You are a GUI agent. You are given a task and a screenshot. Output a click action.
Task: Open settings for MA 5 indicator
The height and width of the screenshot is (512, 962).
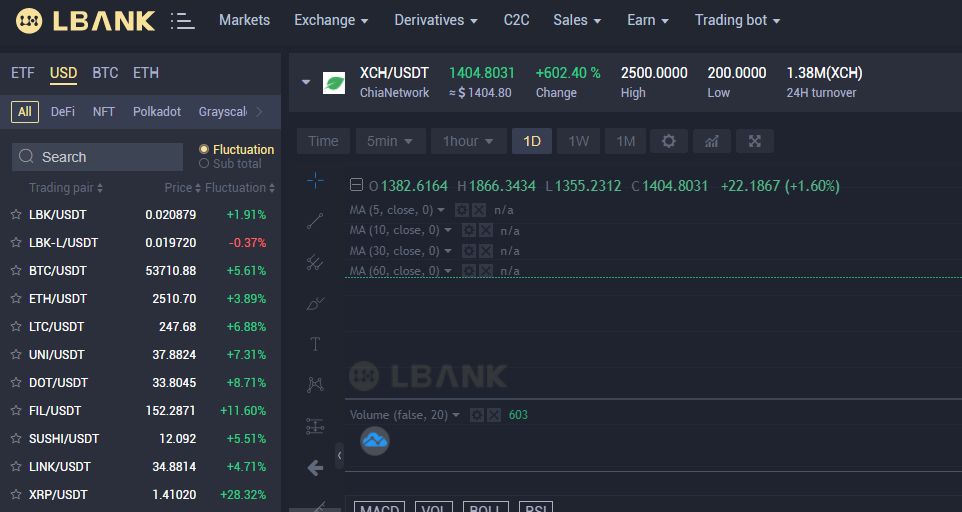point(461,210)
